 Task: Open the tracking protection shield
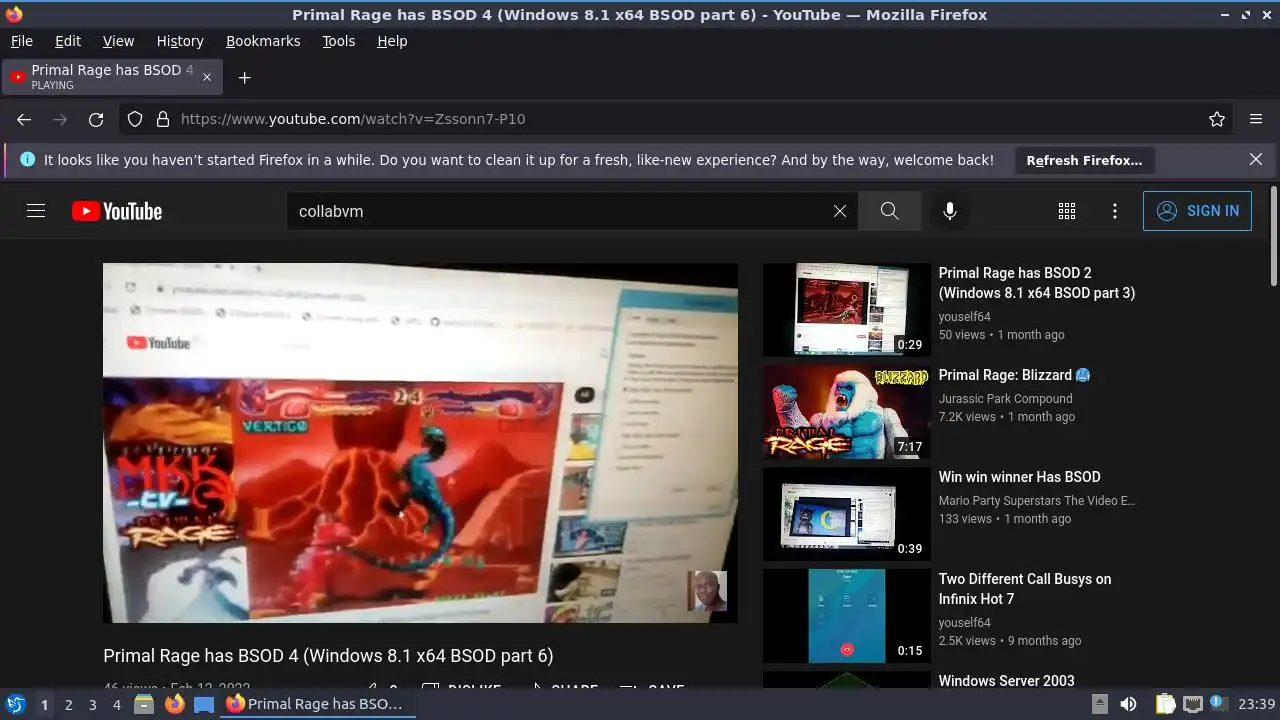pos(135,119)
